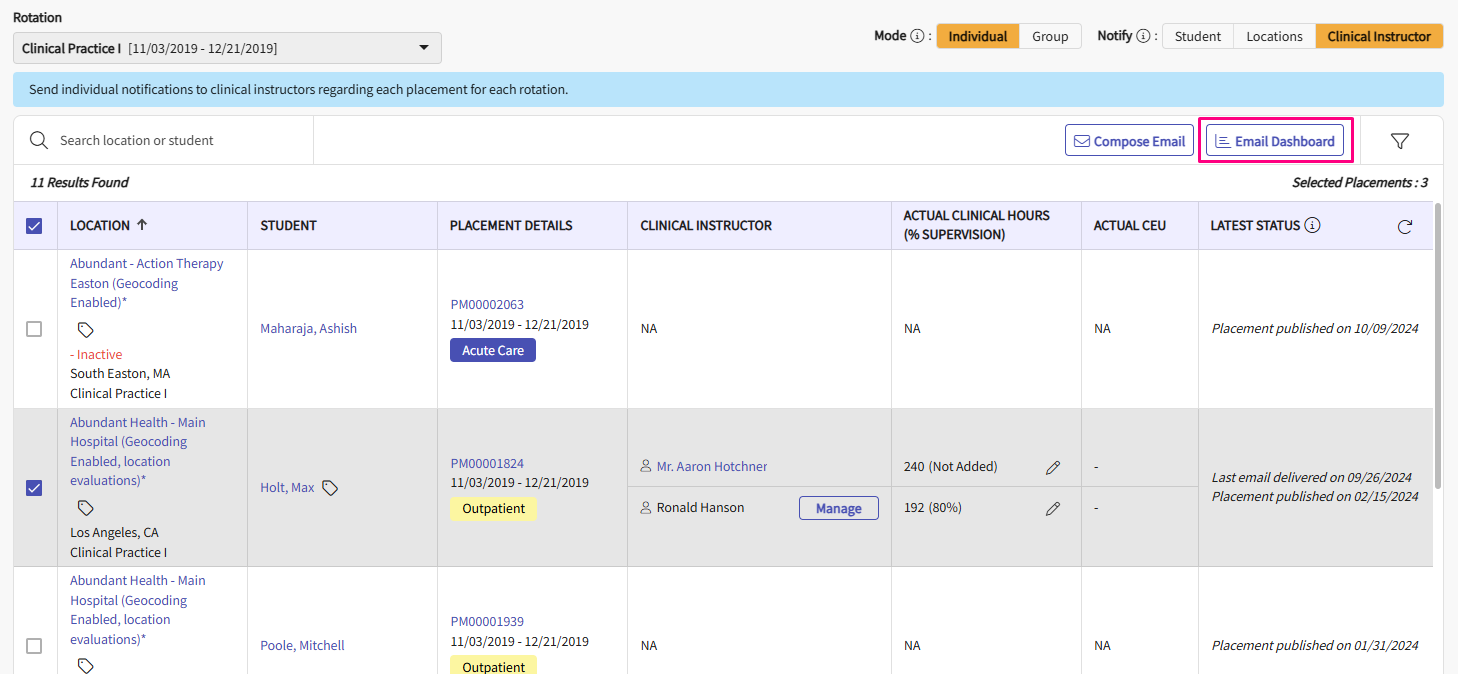Click 'Placement published on 10/09/2024'
1458x674 pixels.
1315,328
